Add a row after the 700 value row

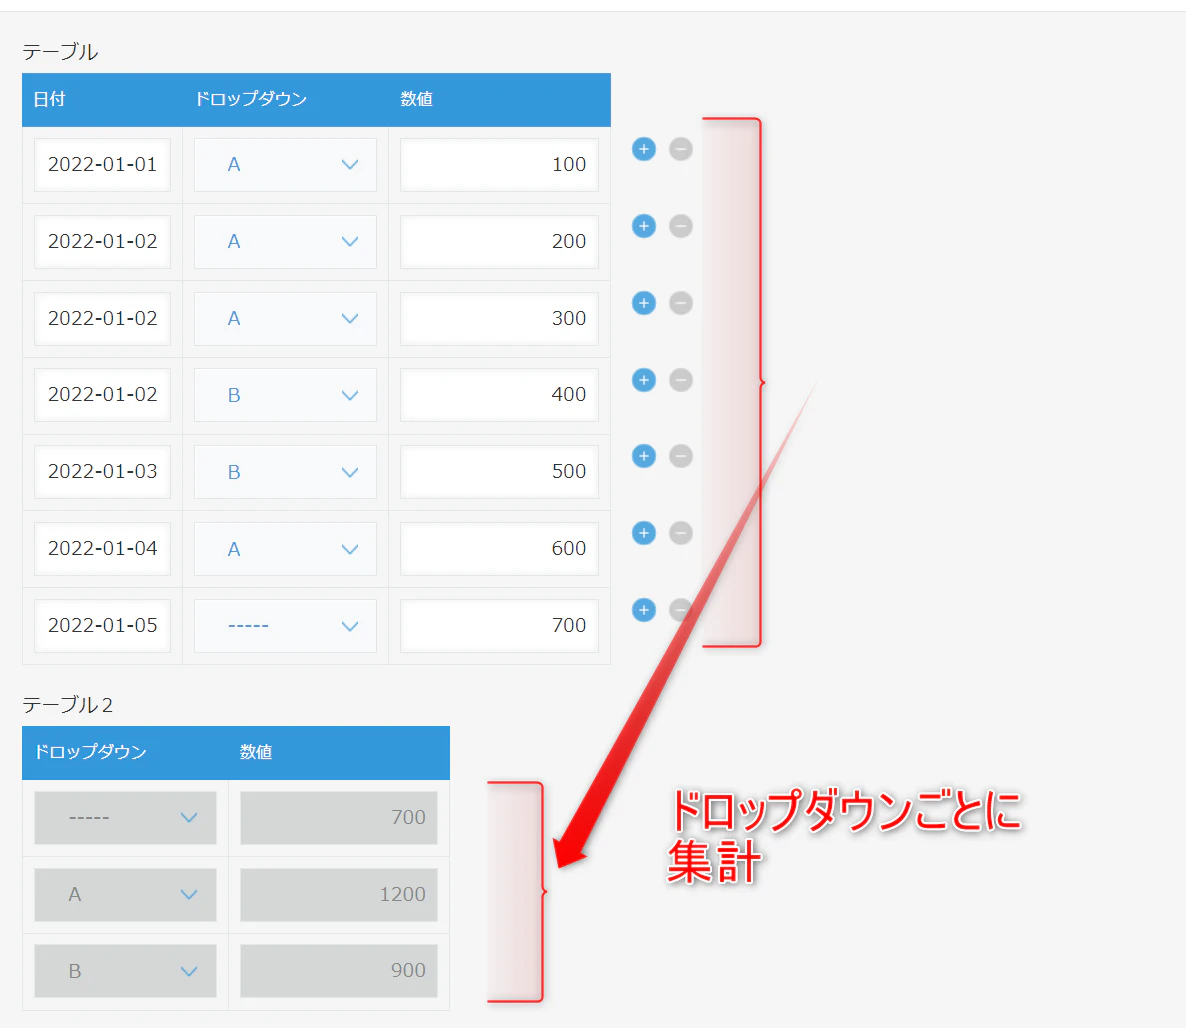(644, 610)
